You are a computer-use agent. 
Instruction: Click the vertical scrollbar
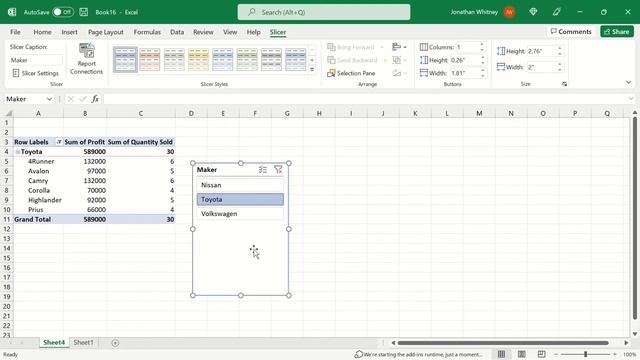click(634, 218)
